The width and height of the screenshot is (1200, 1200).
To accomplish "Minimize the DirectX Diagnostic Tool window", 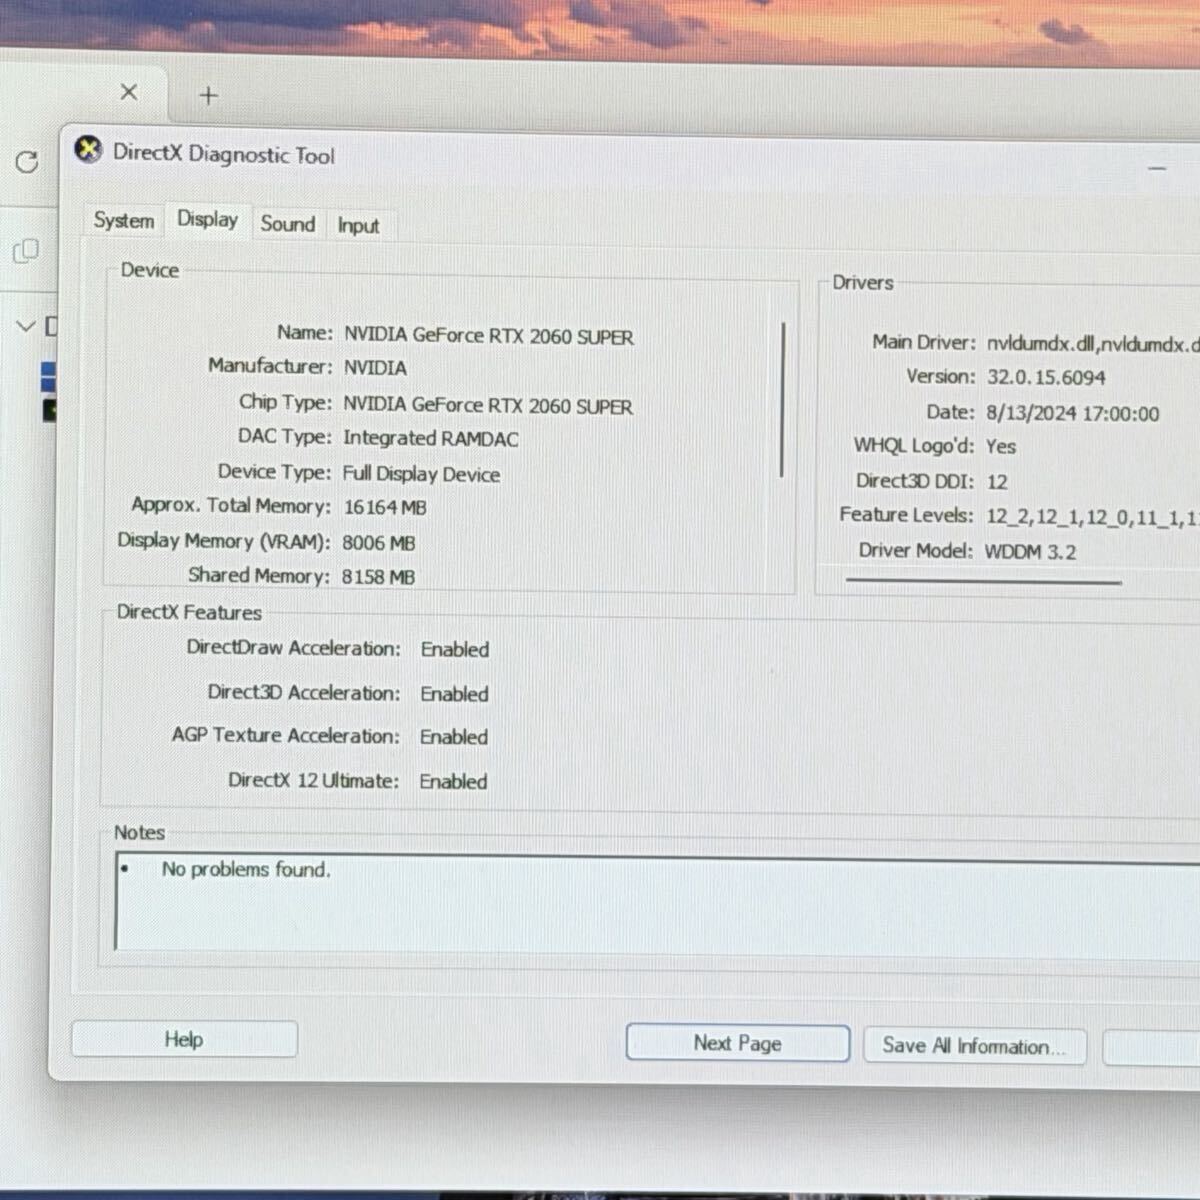I will click(1157, 169).
